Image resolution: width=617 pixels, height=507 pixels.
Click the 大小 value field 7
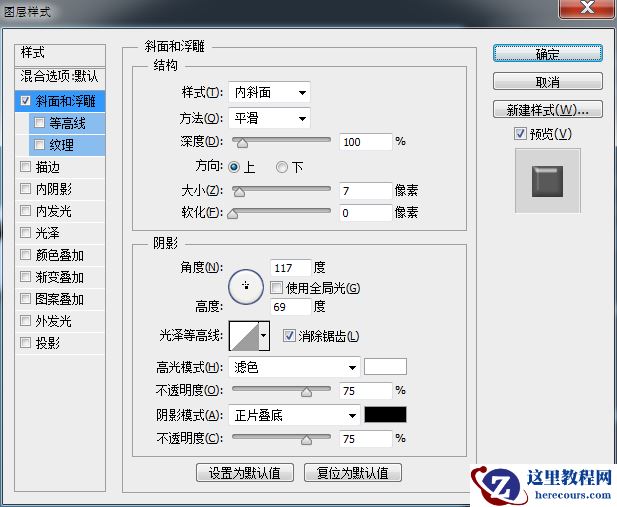click(366, 191)
